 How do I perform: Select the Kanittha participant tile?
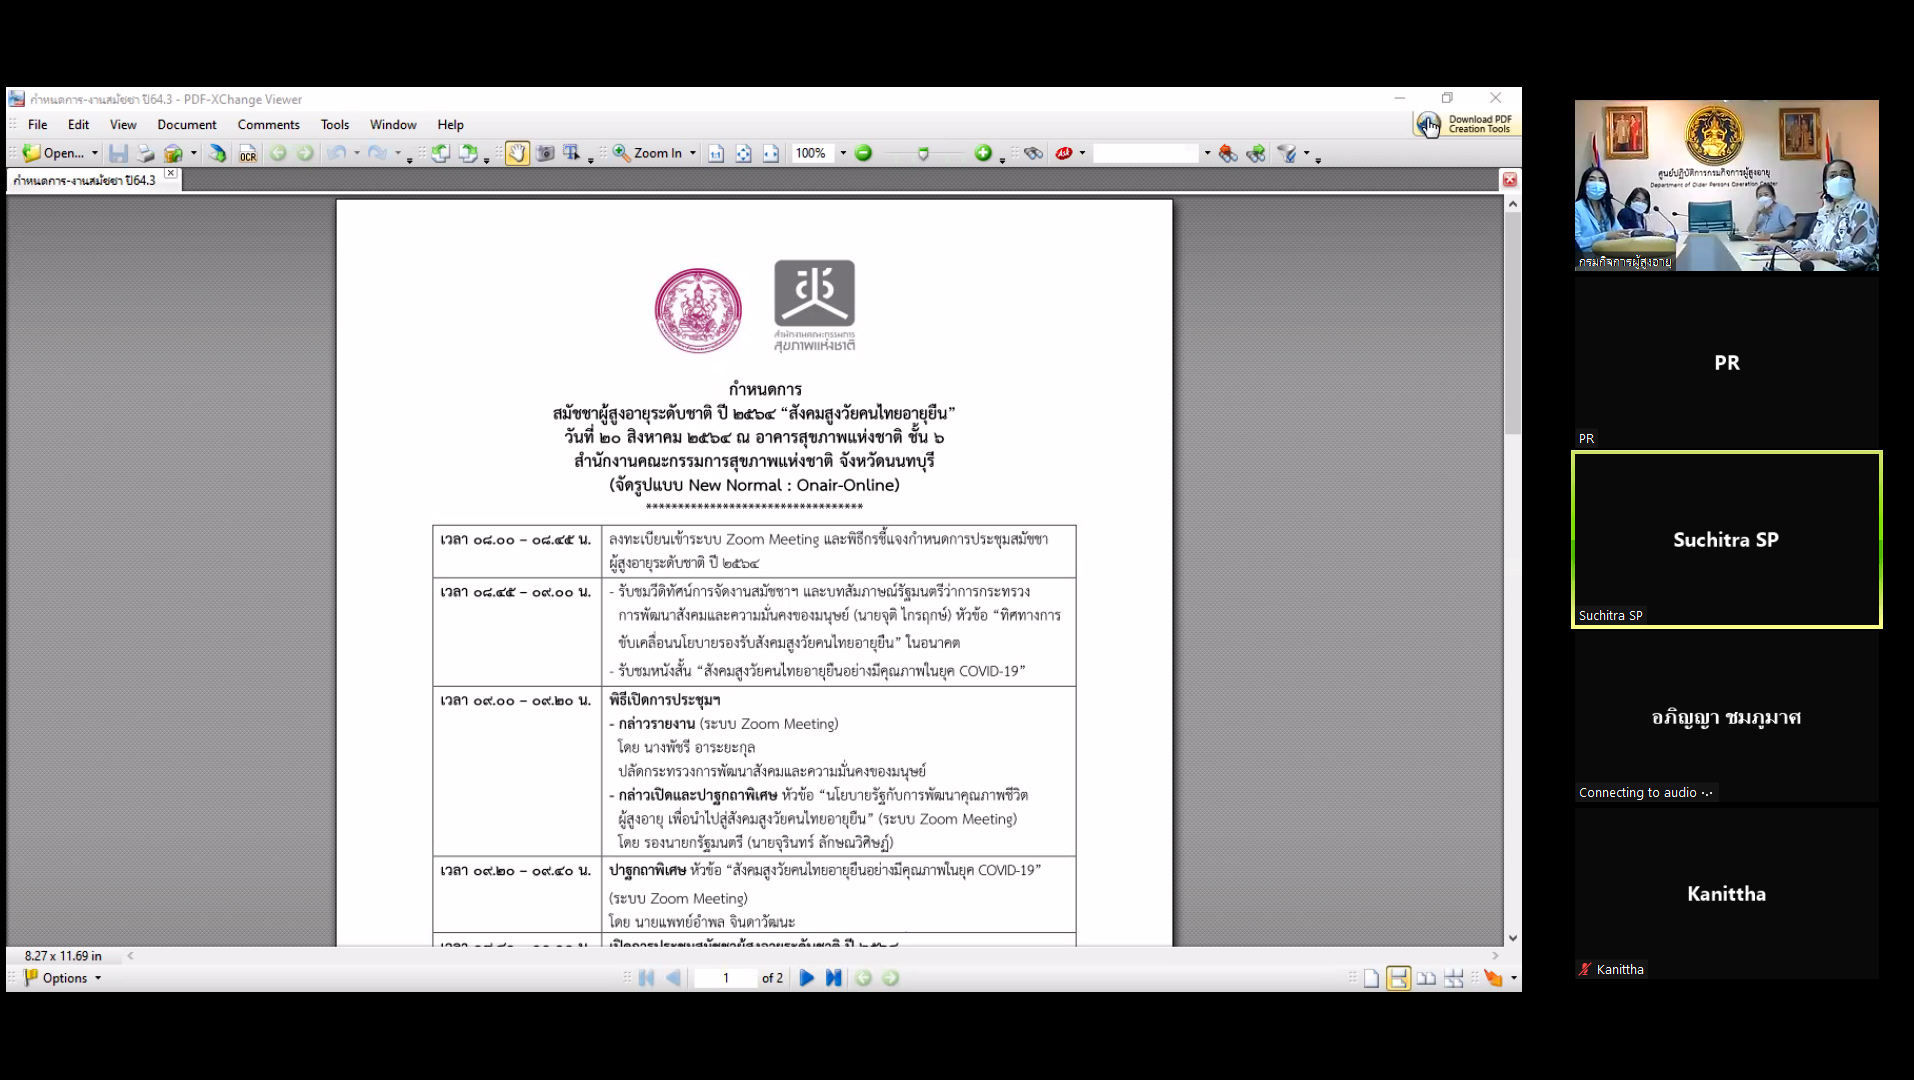coord(1726,894)
